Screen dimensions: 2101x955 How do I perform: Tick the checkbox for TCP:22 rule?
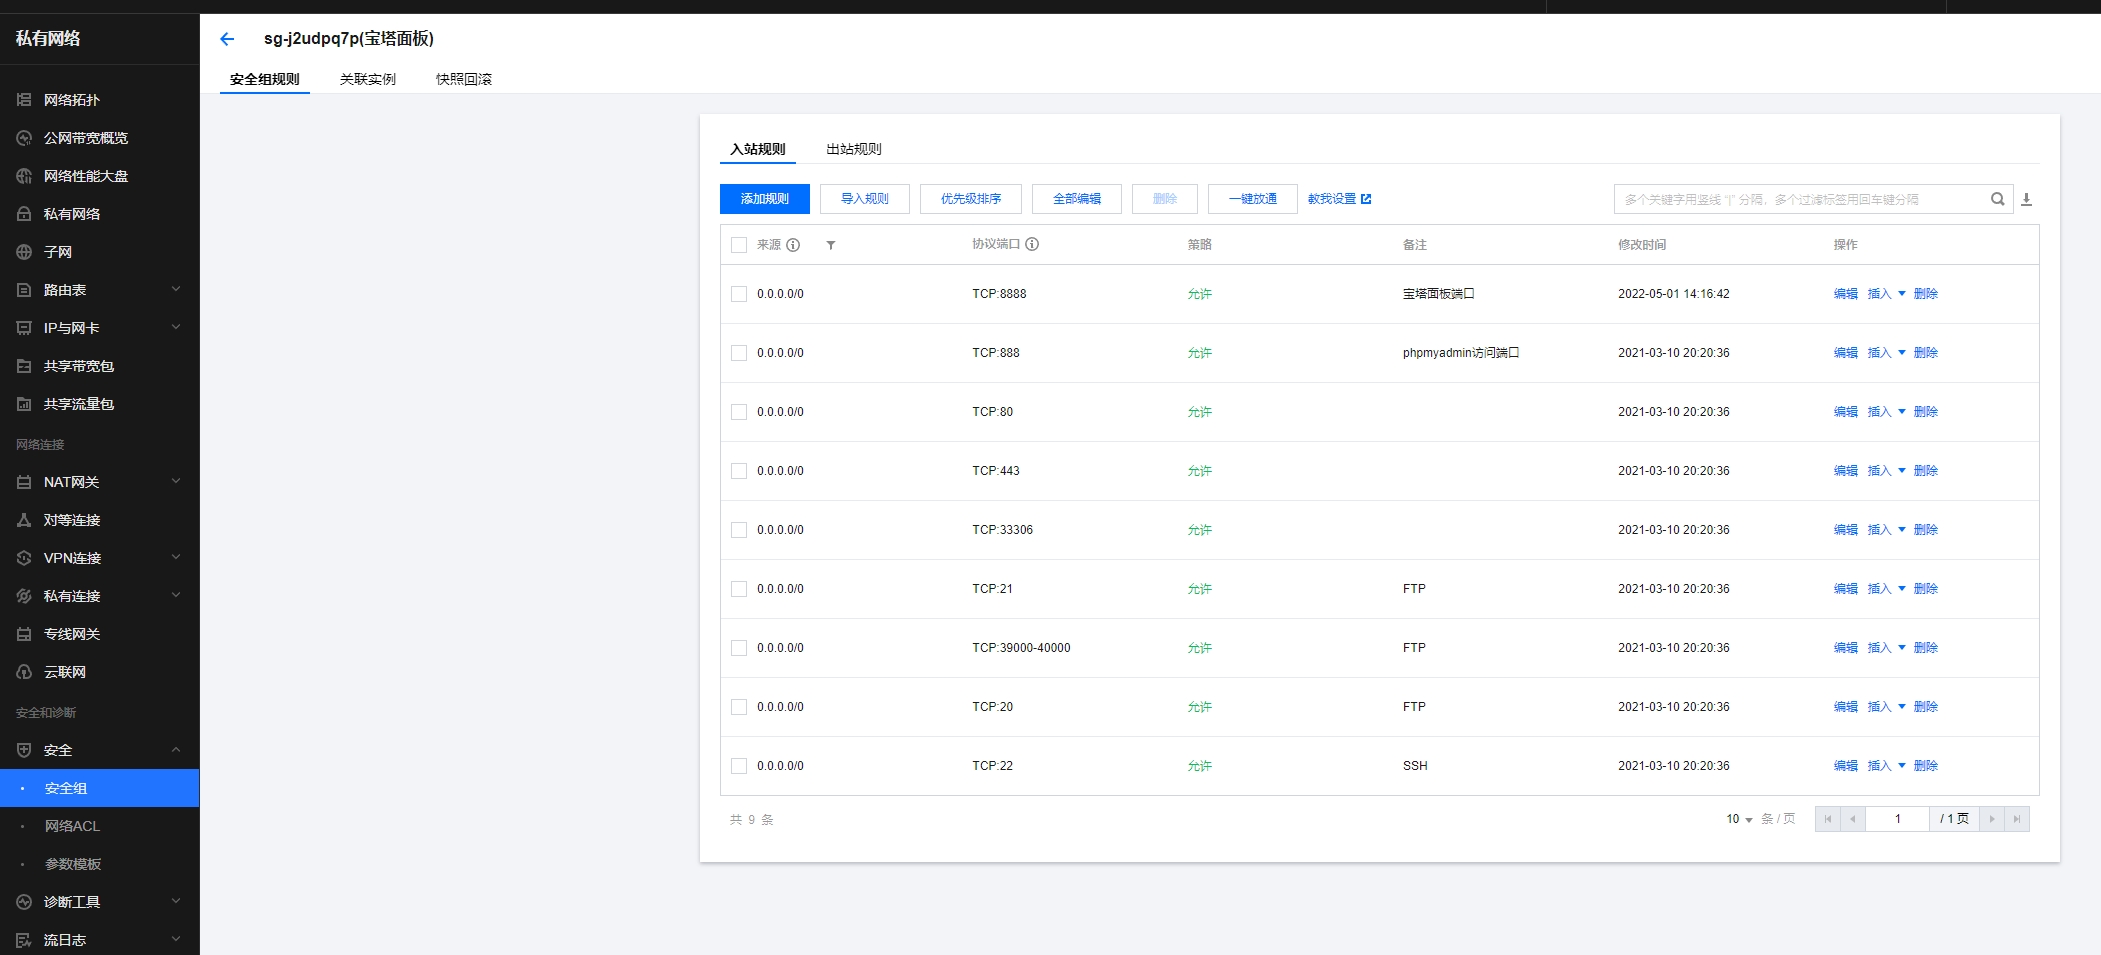pyautogui.click(x=739, y=766)
